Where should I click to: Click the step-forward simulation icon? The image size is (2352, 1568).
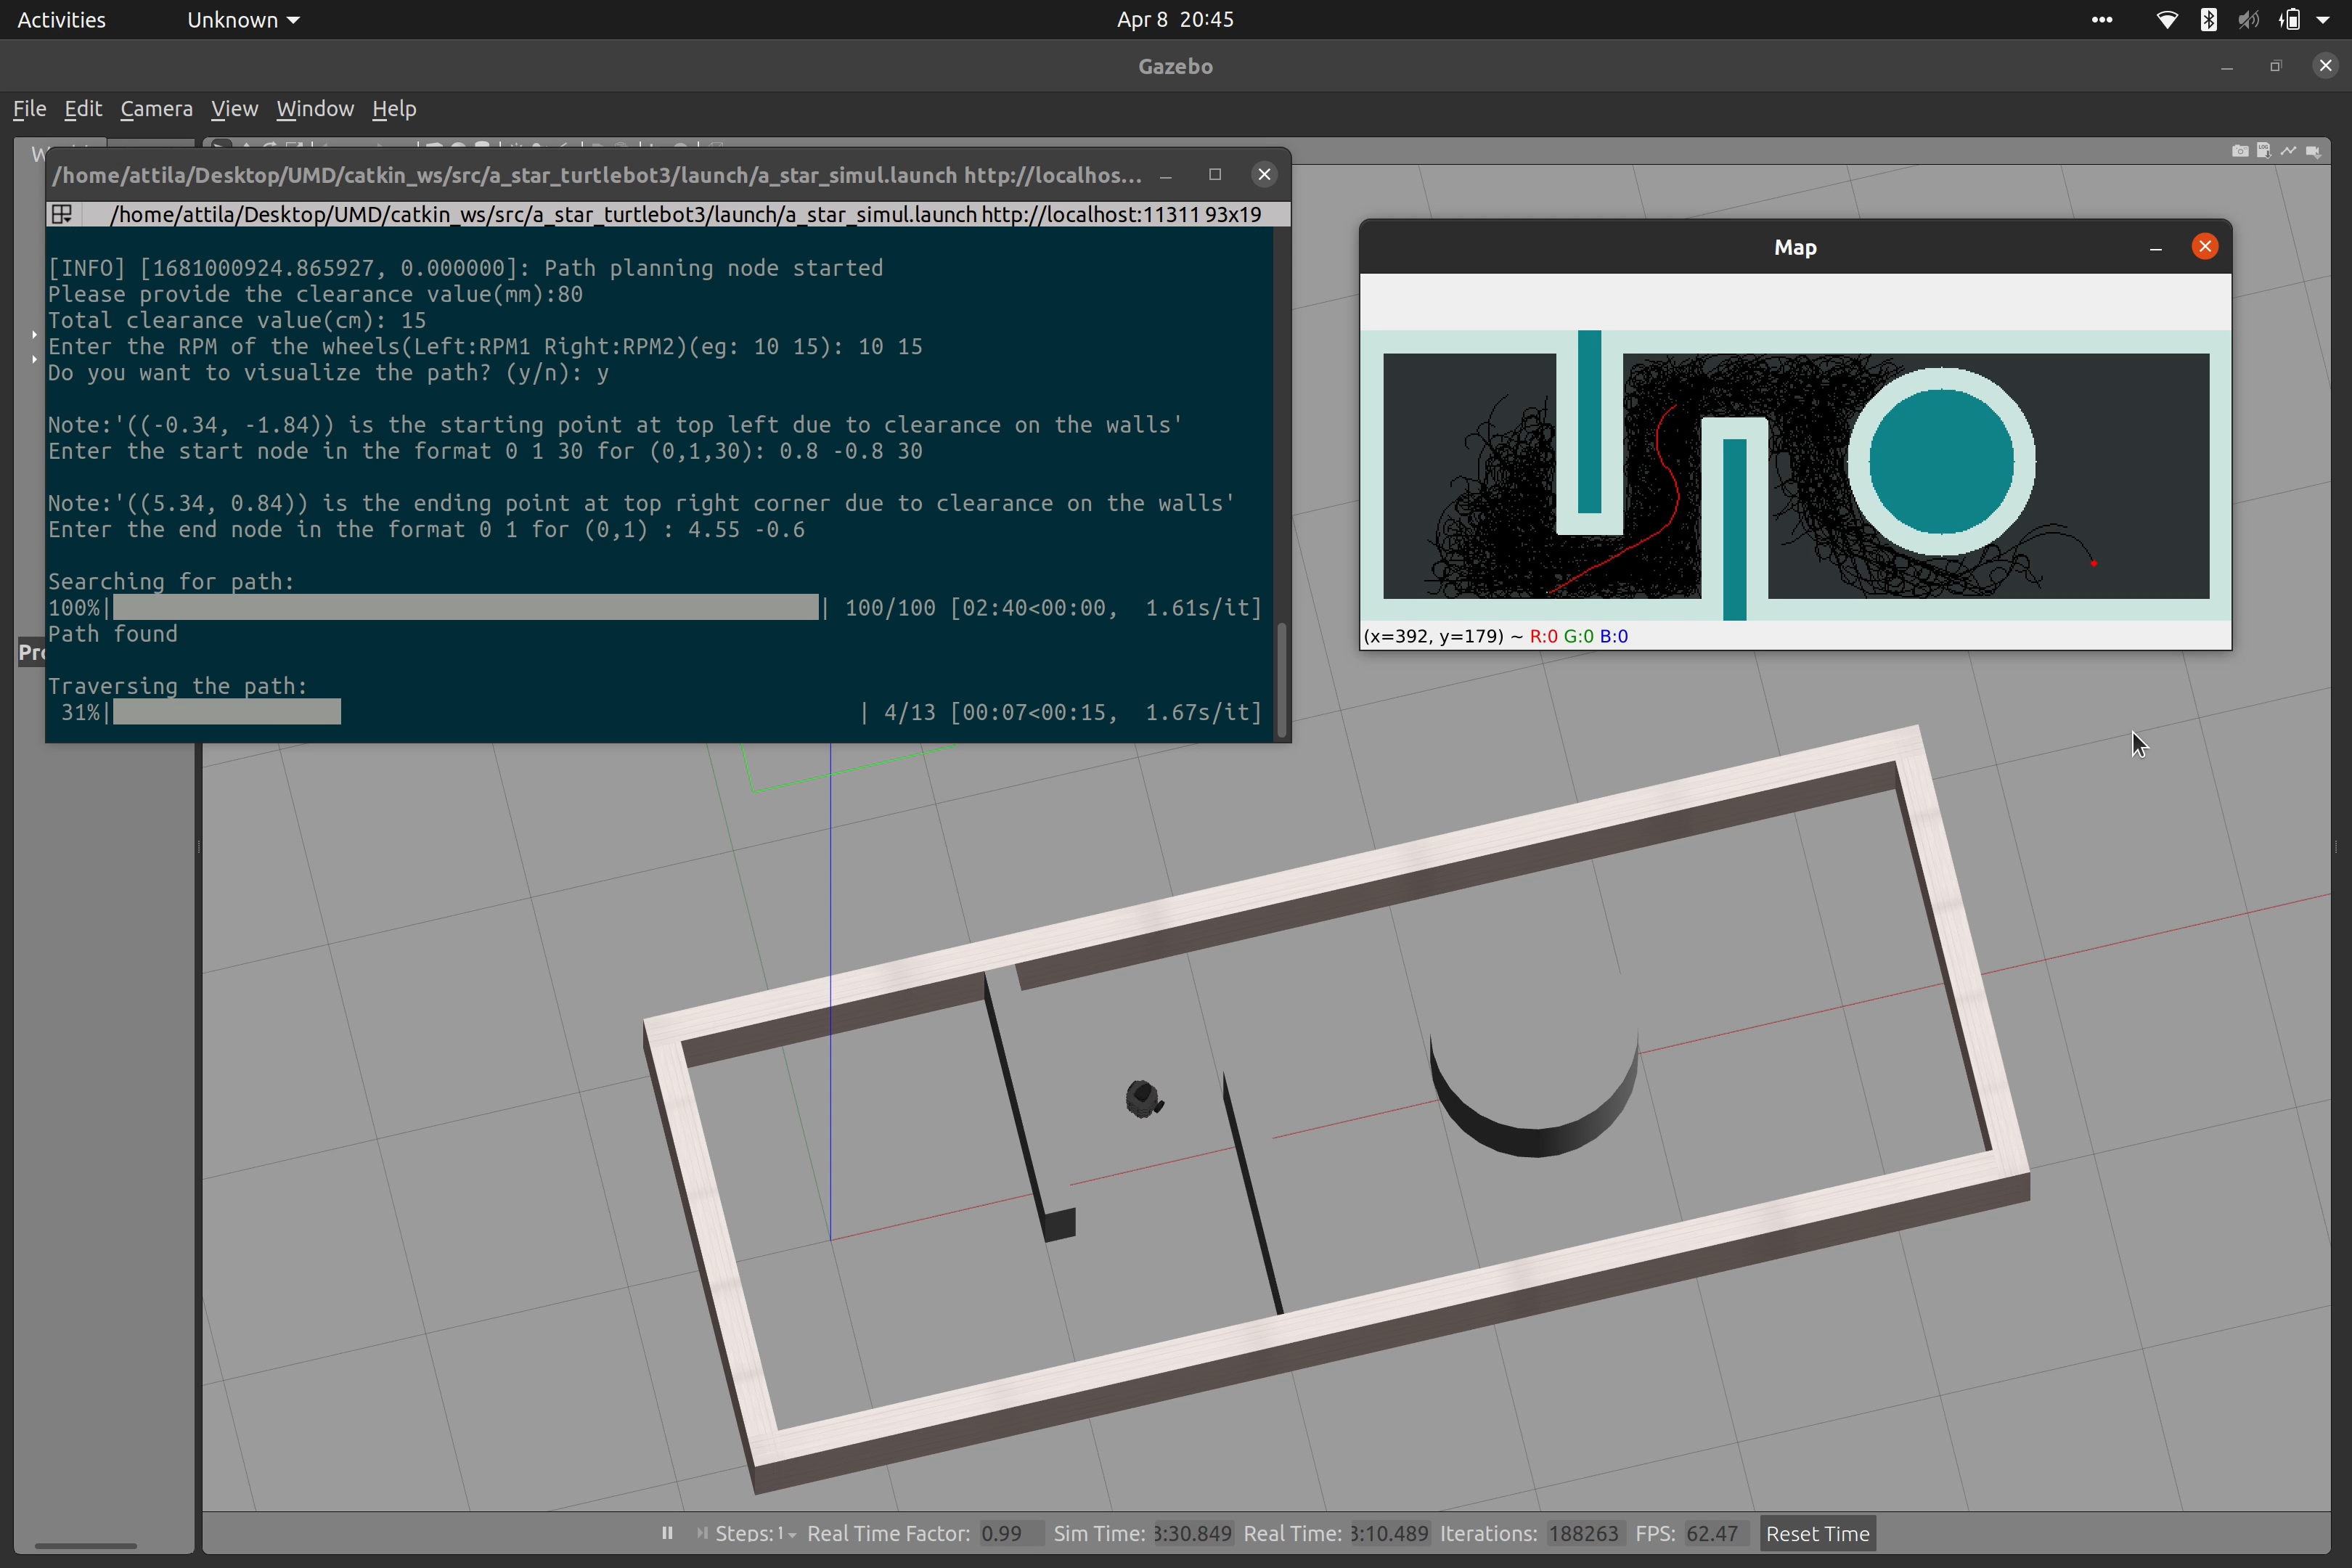pos(702,1533)
